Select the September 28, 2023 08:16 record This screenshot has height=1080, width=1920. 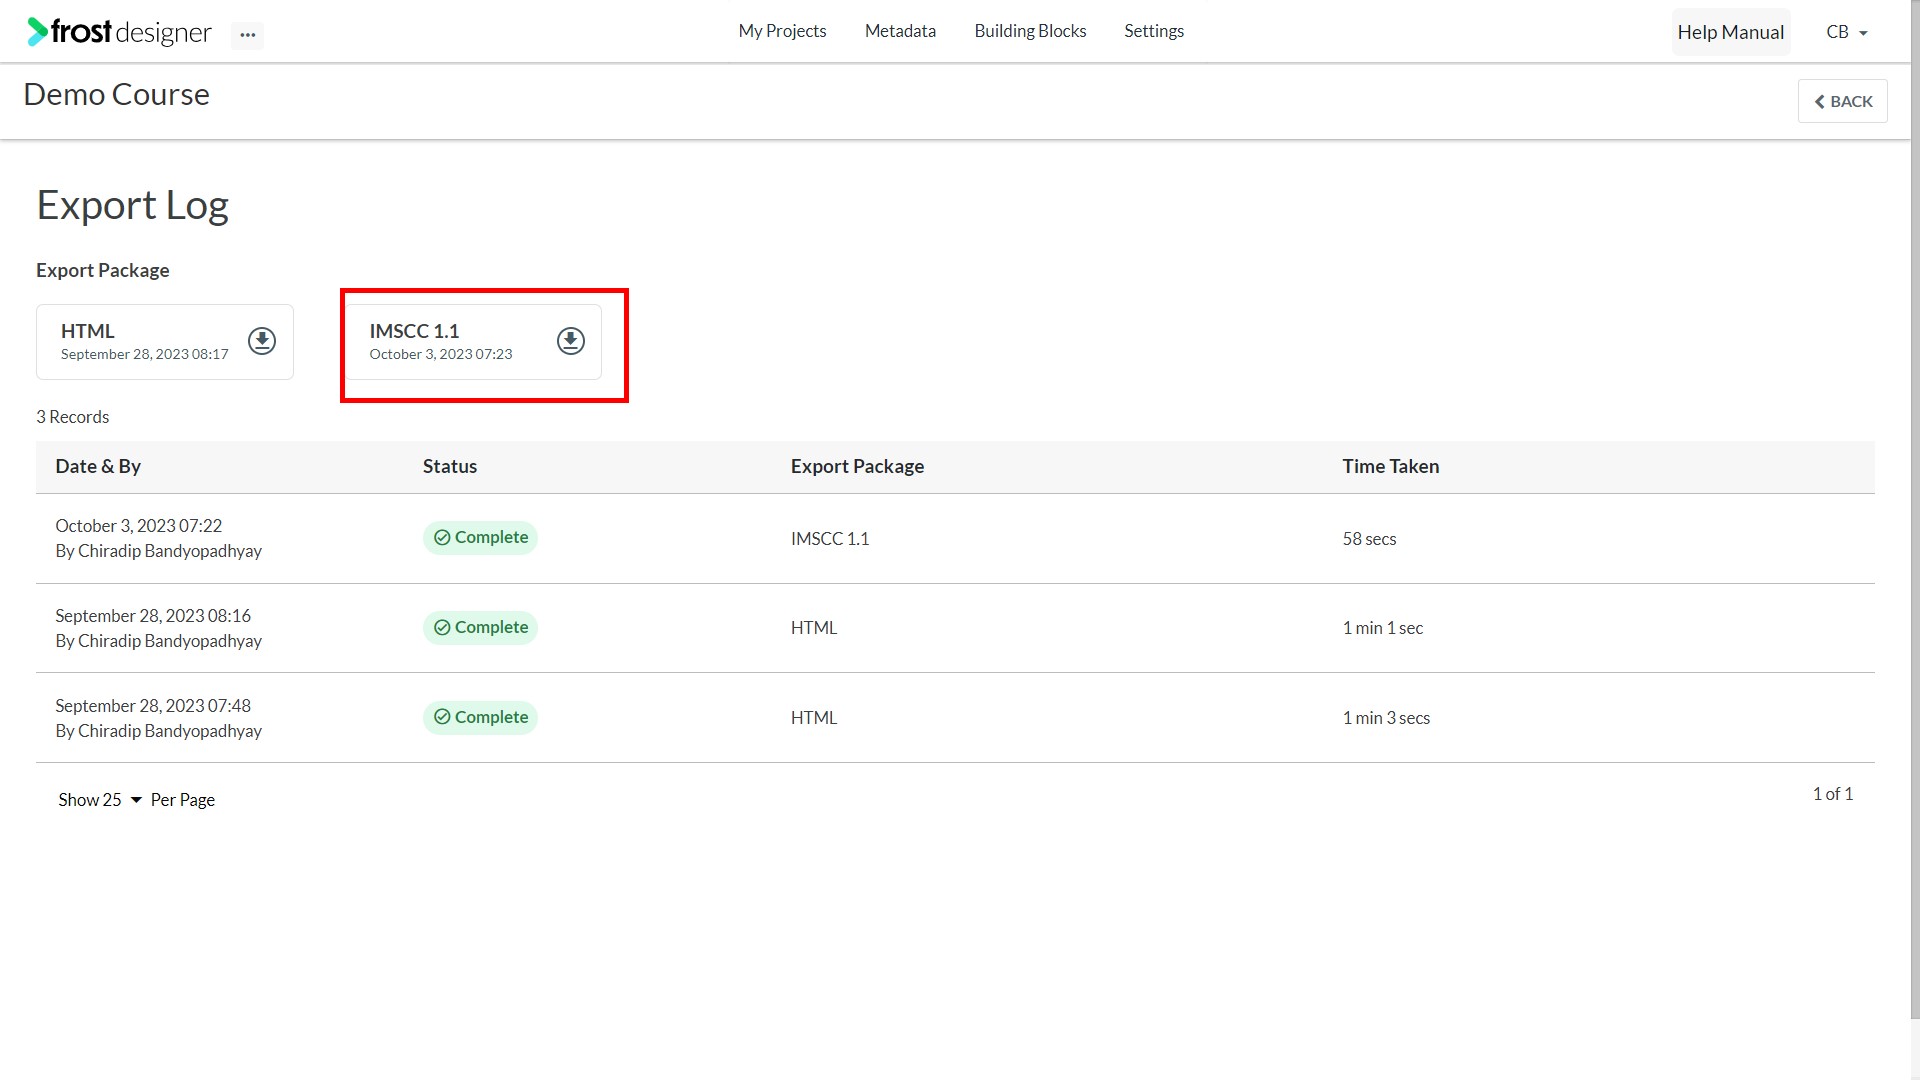click(955, 628)
